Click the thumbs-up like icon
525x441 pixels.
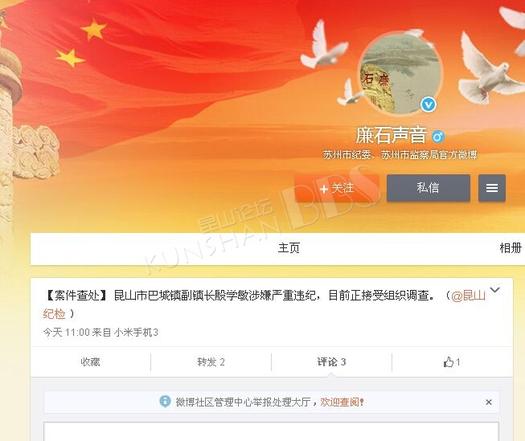click(x=448, y=362)
